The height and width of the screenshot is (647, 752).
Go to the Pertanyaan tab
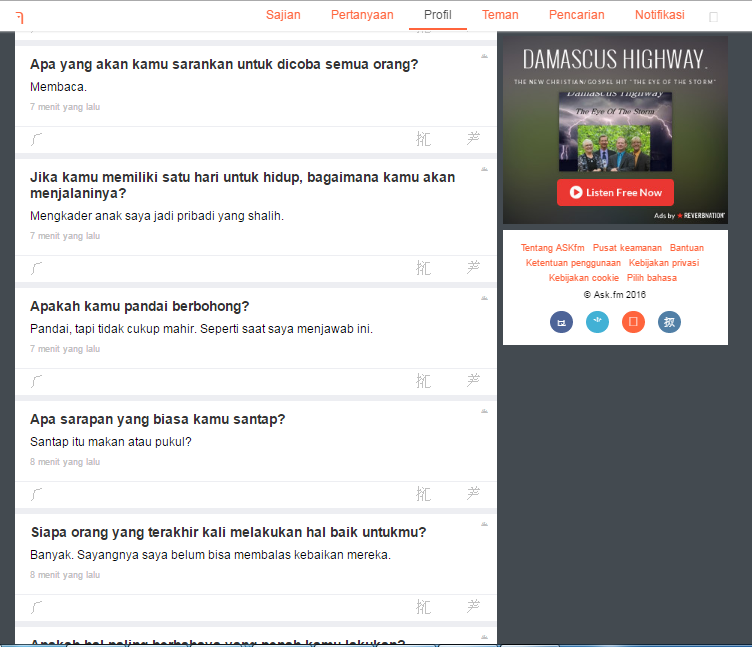pos(362,15)
